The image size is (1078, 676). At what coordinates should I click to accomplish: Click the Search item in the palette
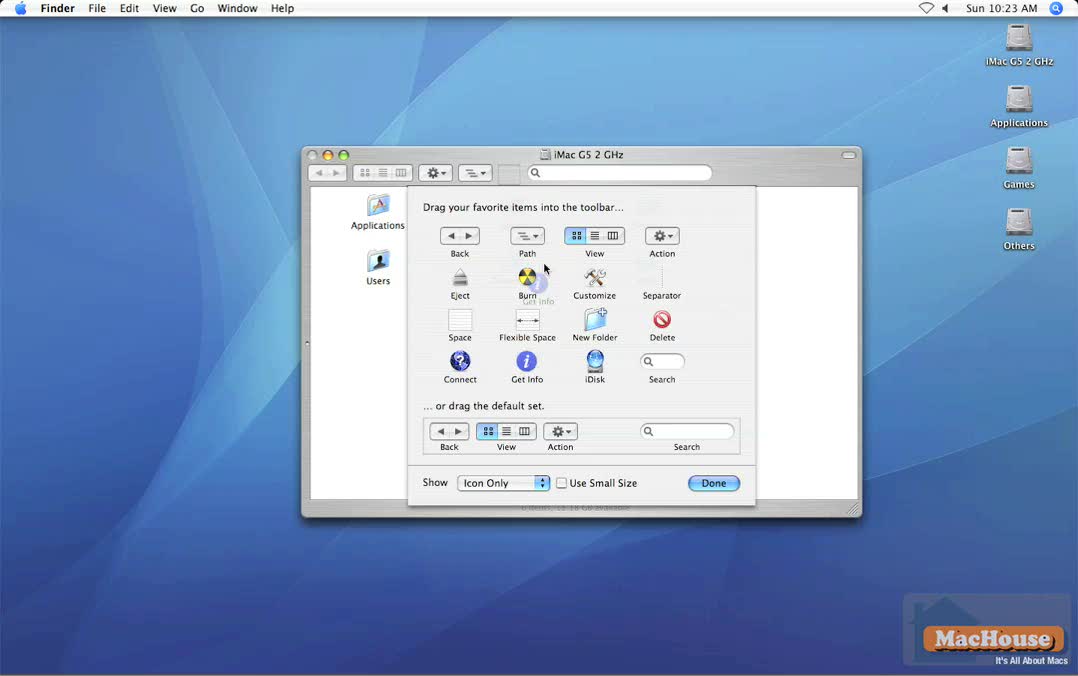click(x=662, y=361)
